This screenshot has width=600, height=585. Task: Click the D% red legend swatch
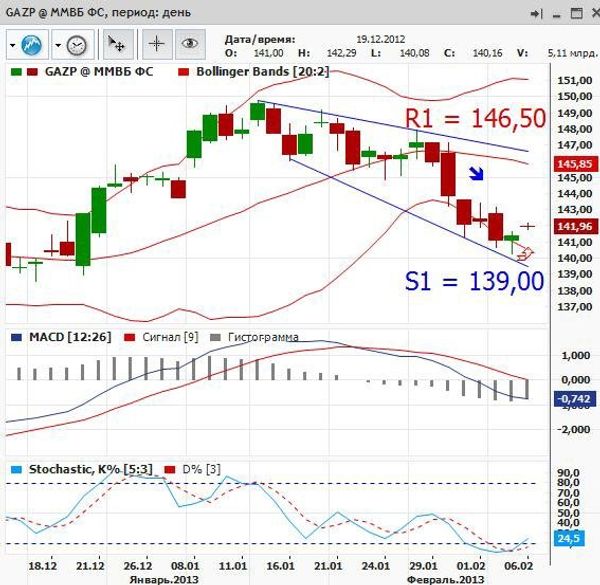pos(170,469)
